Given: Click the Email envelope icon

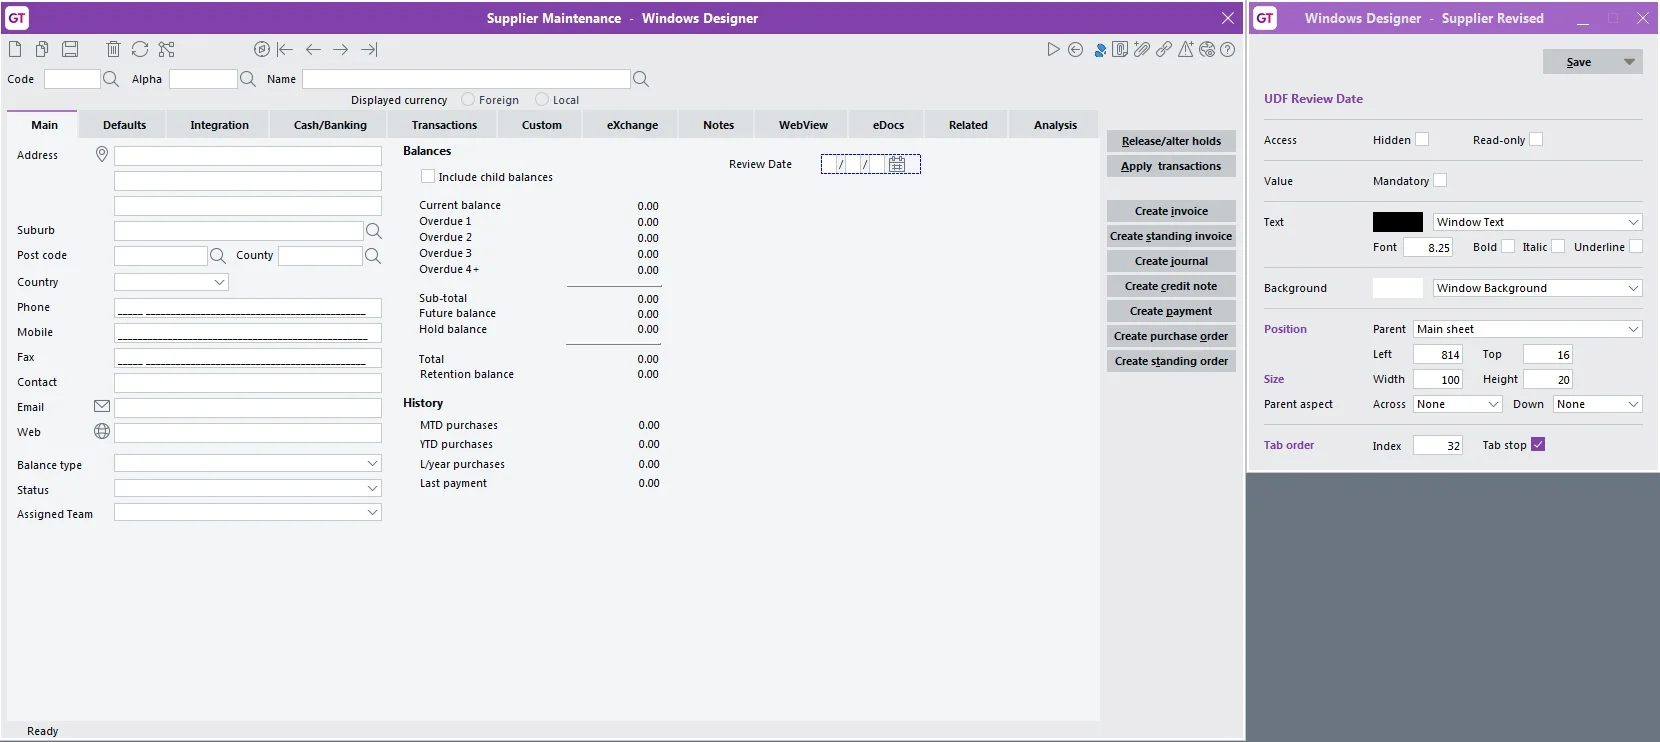Looking at the screenshot, I should [102, 406].
